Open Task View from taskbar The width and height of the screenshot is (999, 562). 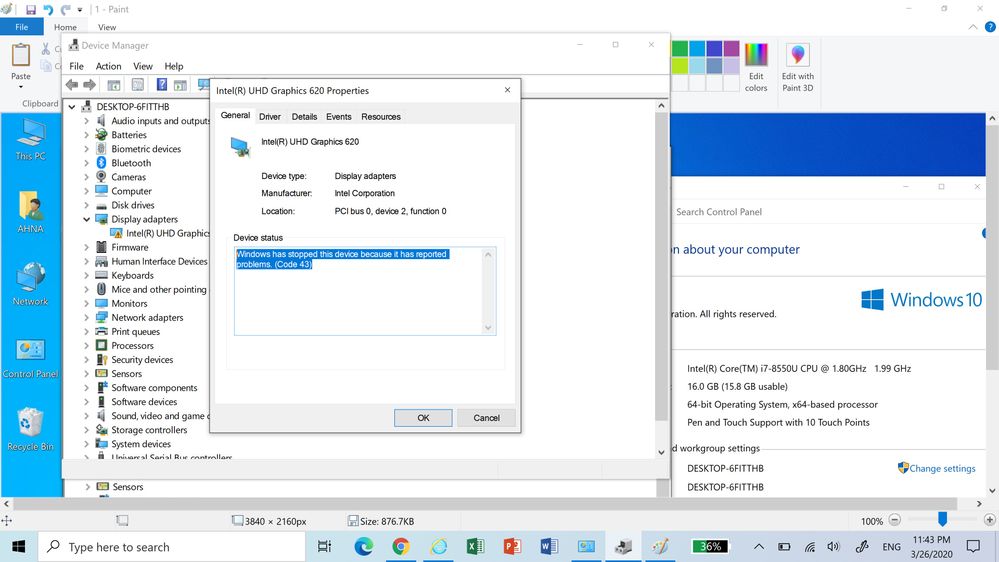(x=324, y=547)
